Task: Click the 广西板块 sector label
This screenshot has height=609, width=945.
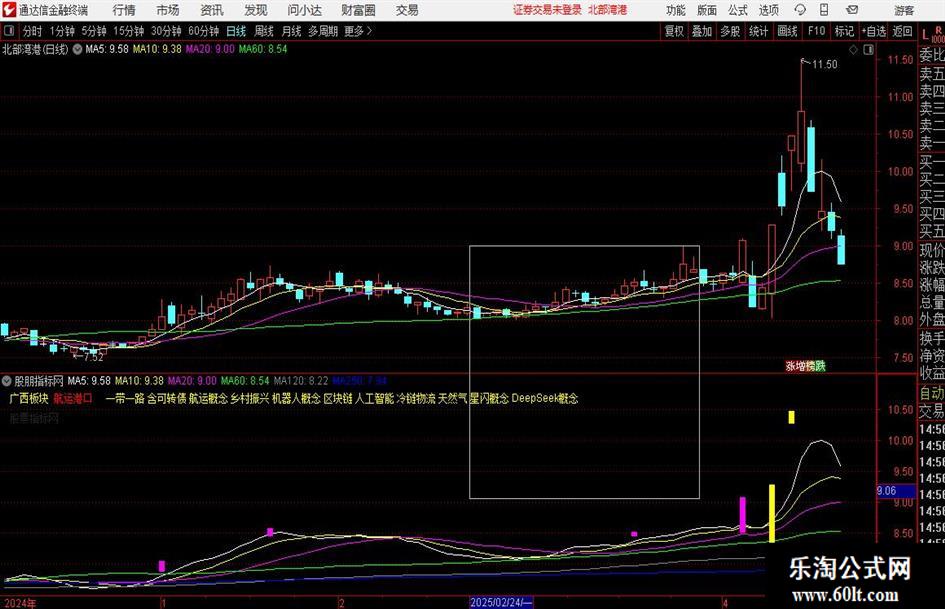Action: (x=29, y=398)
